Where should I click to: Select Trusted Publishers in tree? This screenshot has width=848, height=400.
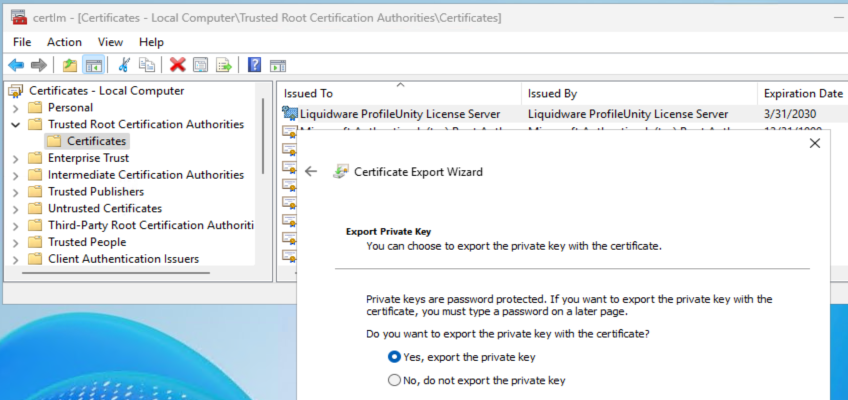[x=96, y=191]
